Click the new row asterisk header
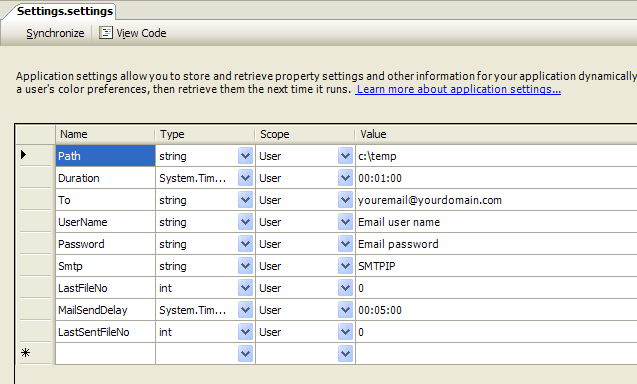The height and width of the screenshot is (384, 637). tap(25, 353)
